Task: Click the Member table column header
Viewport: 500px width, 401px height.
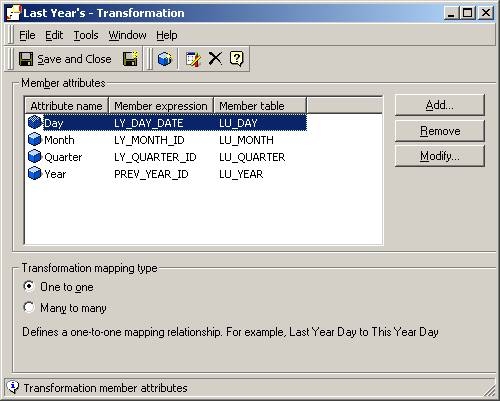Action: (260, 106)
